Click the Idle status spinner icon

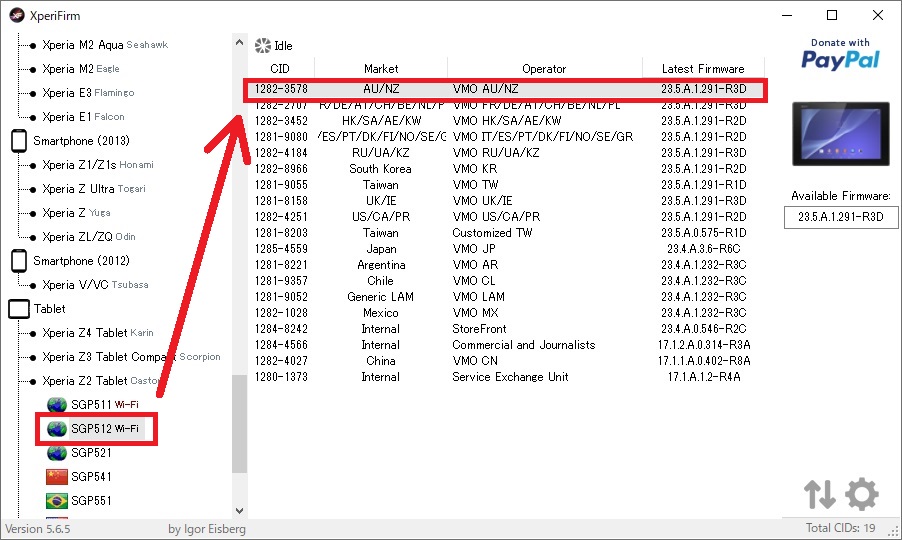click(263, 45)
